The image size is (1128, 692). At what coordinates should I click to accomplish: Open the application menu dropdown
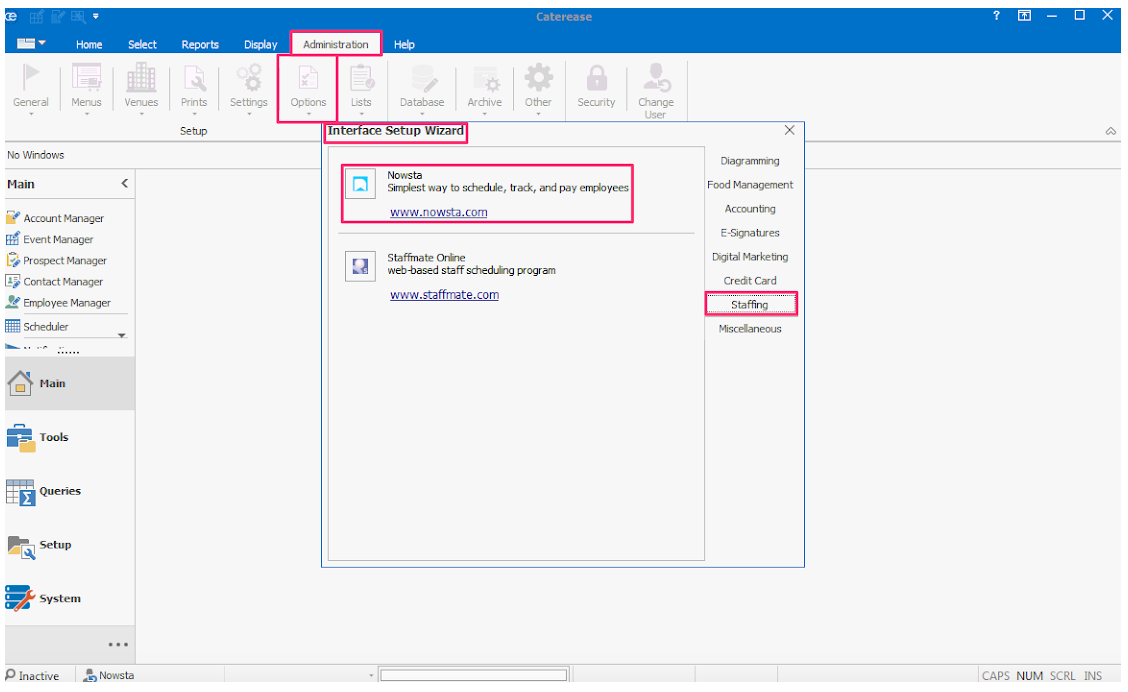coord(31,43)
